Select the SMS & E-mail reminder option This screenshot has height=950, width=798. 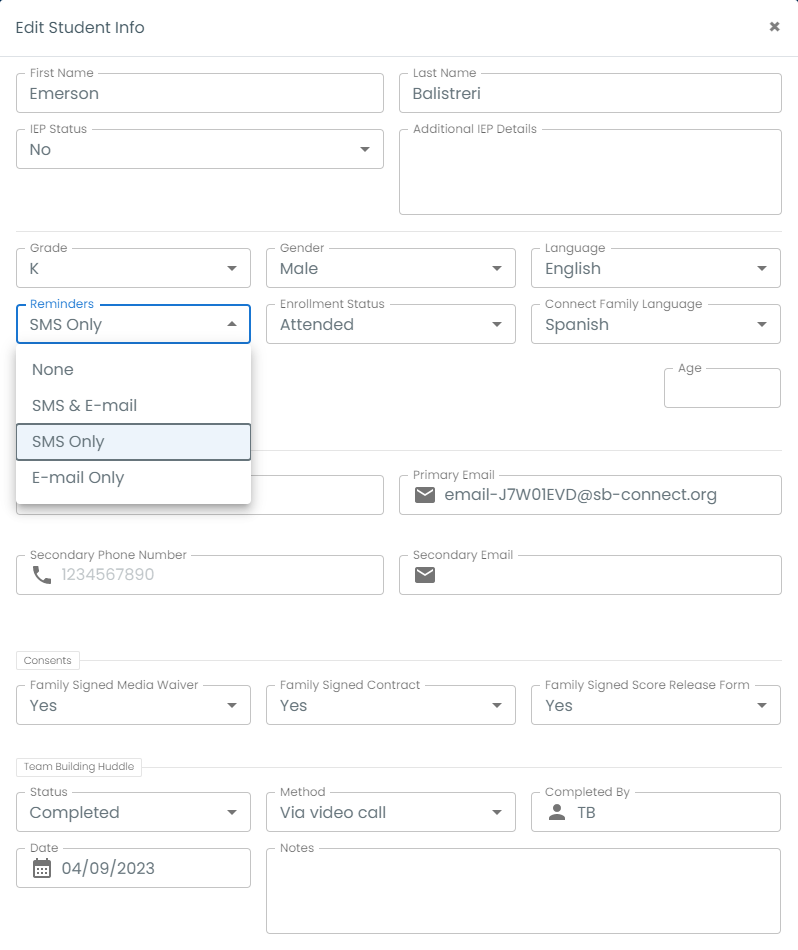click(x=84, y=406)
